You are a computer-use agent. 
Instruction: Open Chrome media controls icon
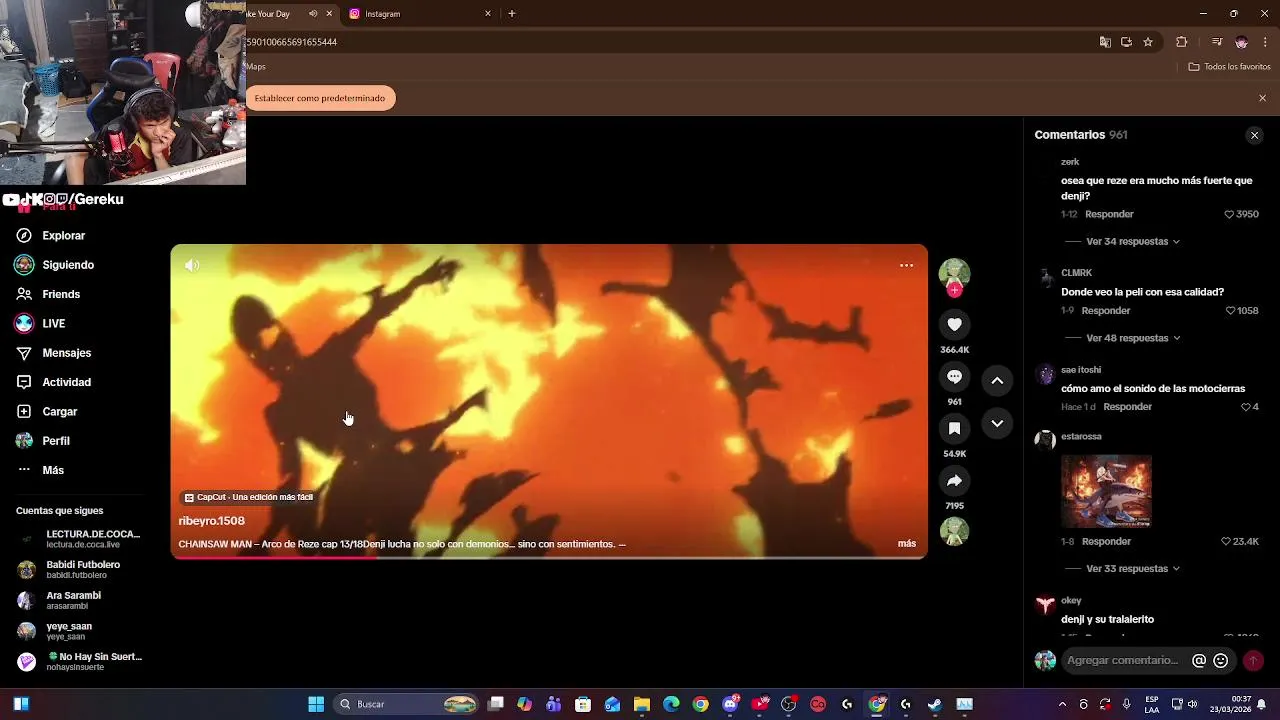click(x=1217, y=42)
